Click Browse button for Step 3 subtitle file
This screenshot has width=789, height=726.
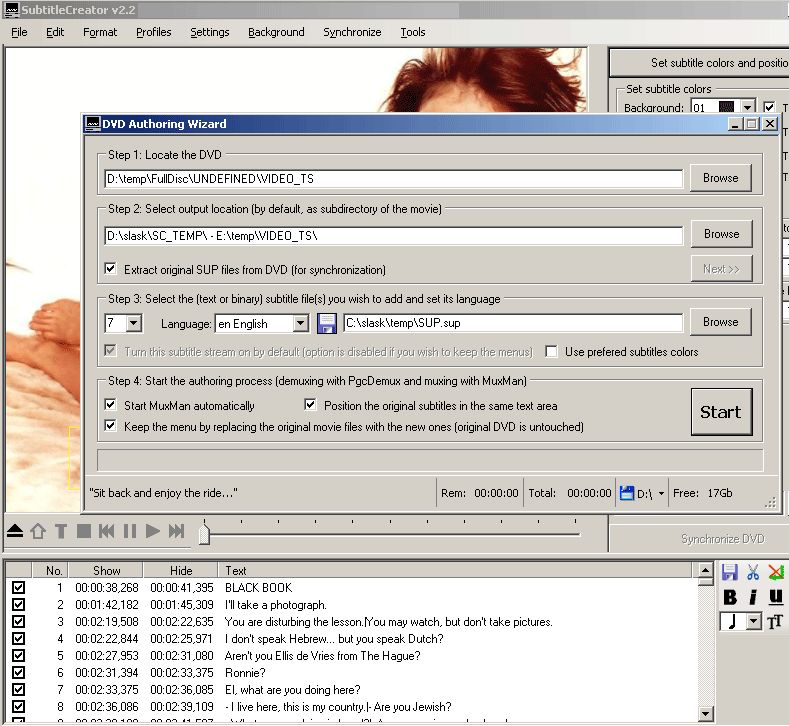pyautogui.click(x=721, y=322)
